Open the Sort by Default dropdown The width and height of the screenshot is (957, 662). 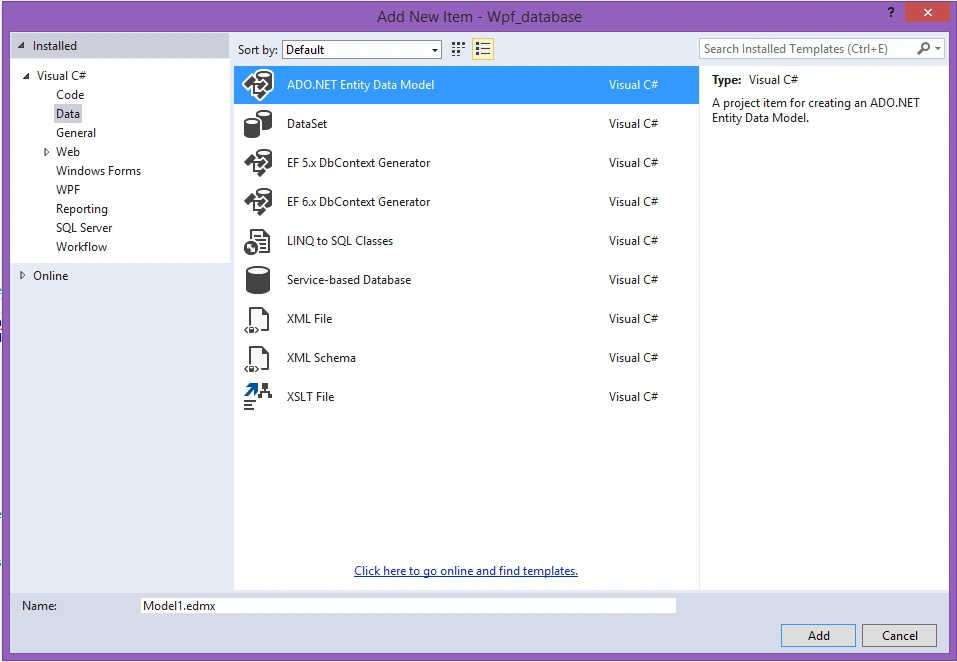[362, 49]
